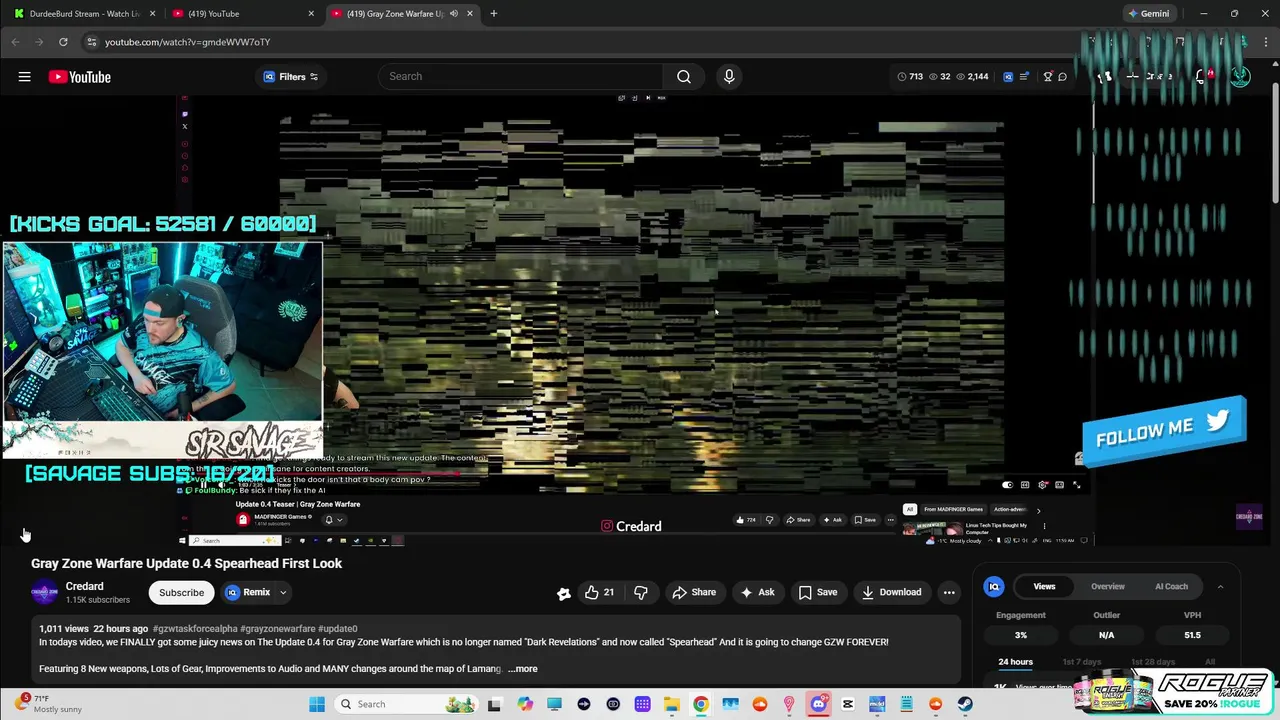The height and width of the screenshot is (720, 1280).
Task: Click the VPH 51.5 value
Action: click(1192, 635)
